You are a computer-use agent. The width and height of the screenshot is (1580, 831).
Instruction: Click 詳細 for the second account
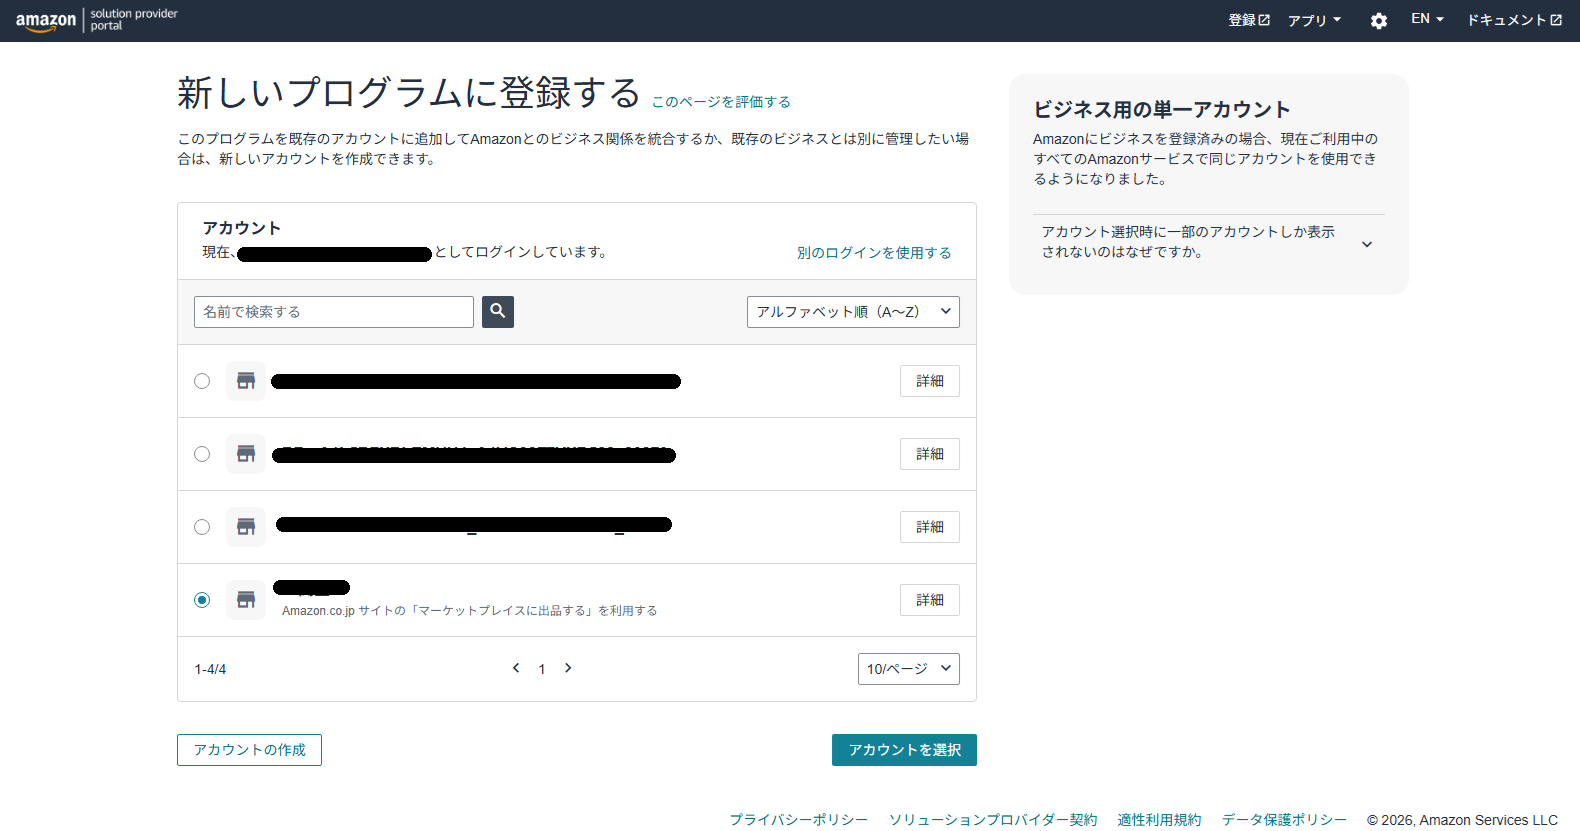pyautogui.click(x=930, y=454)
